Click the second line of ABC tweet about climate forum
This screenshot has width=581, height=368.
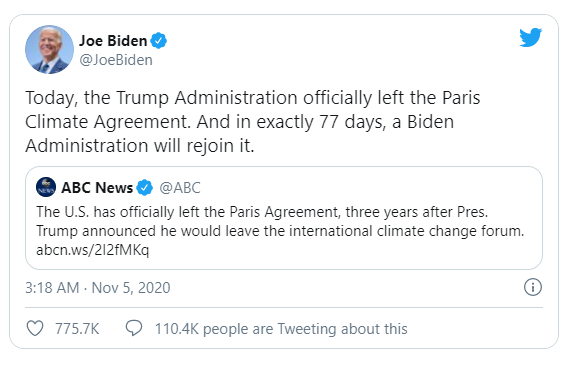point(280,231)
